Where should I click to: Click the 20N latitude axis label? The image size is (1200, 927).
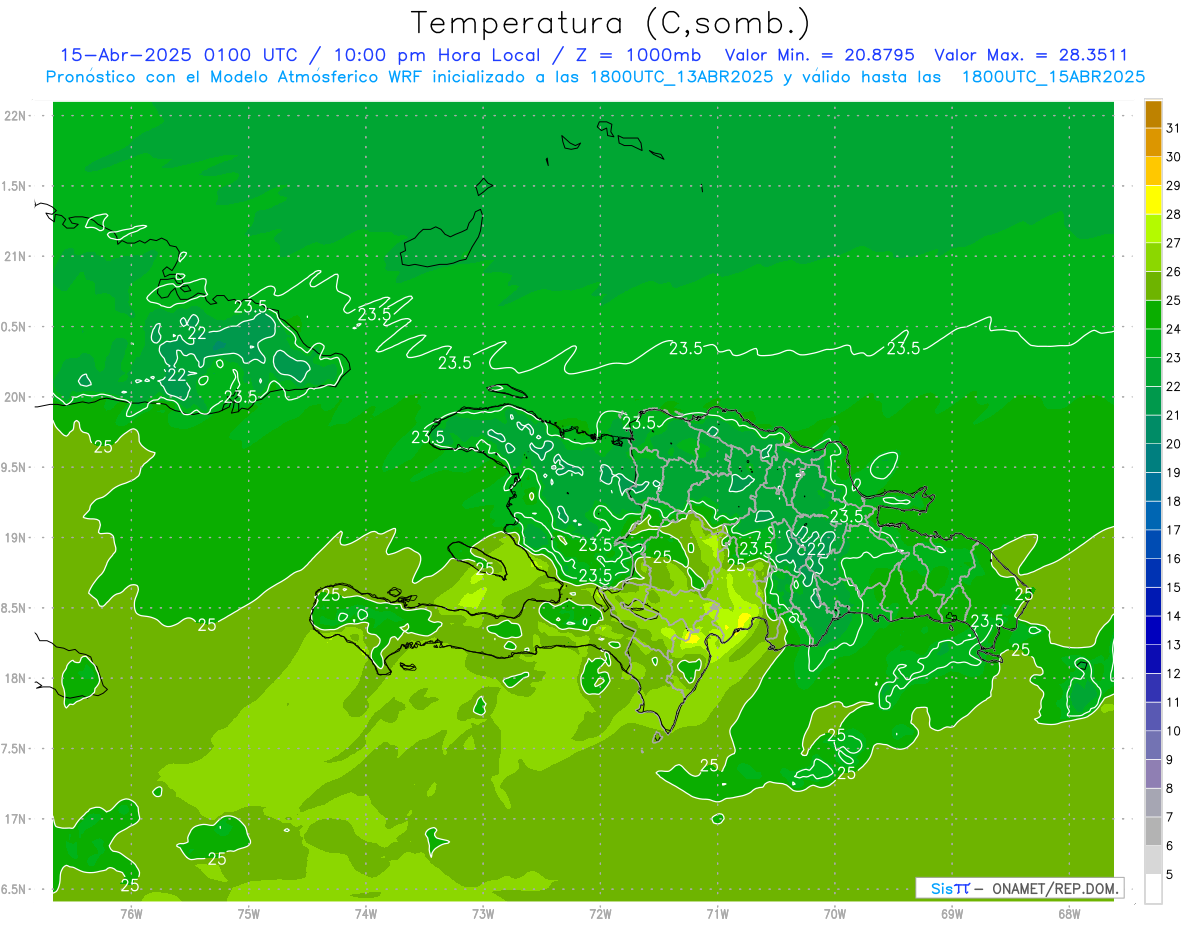[17, 397]
